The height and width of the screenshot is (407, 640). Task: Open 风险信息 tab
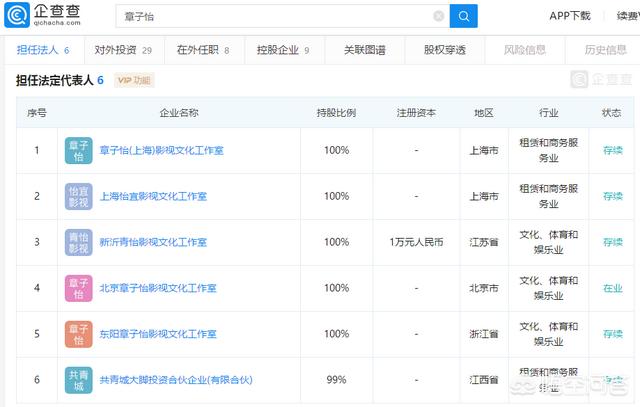524,50
